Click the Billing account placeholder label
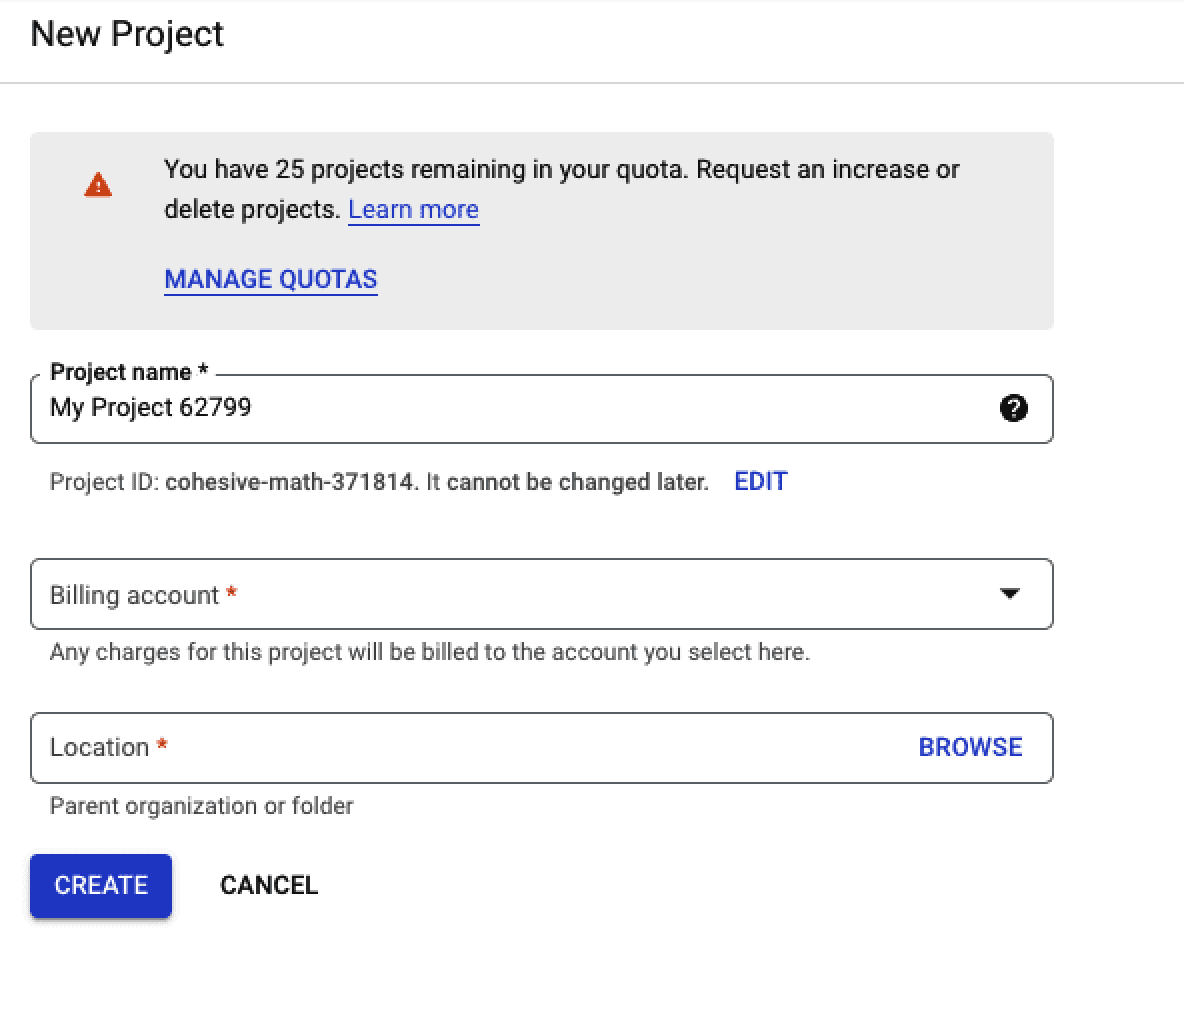This screenshot has height=1018, width=1184. pyautogui.click(x=143, y=595)
